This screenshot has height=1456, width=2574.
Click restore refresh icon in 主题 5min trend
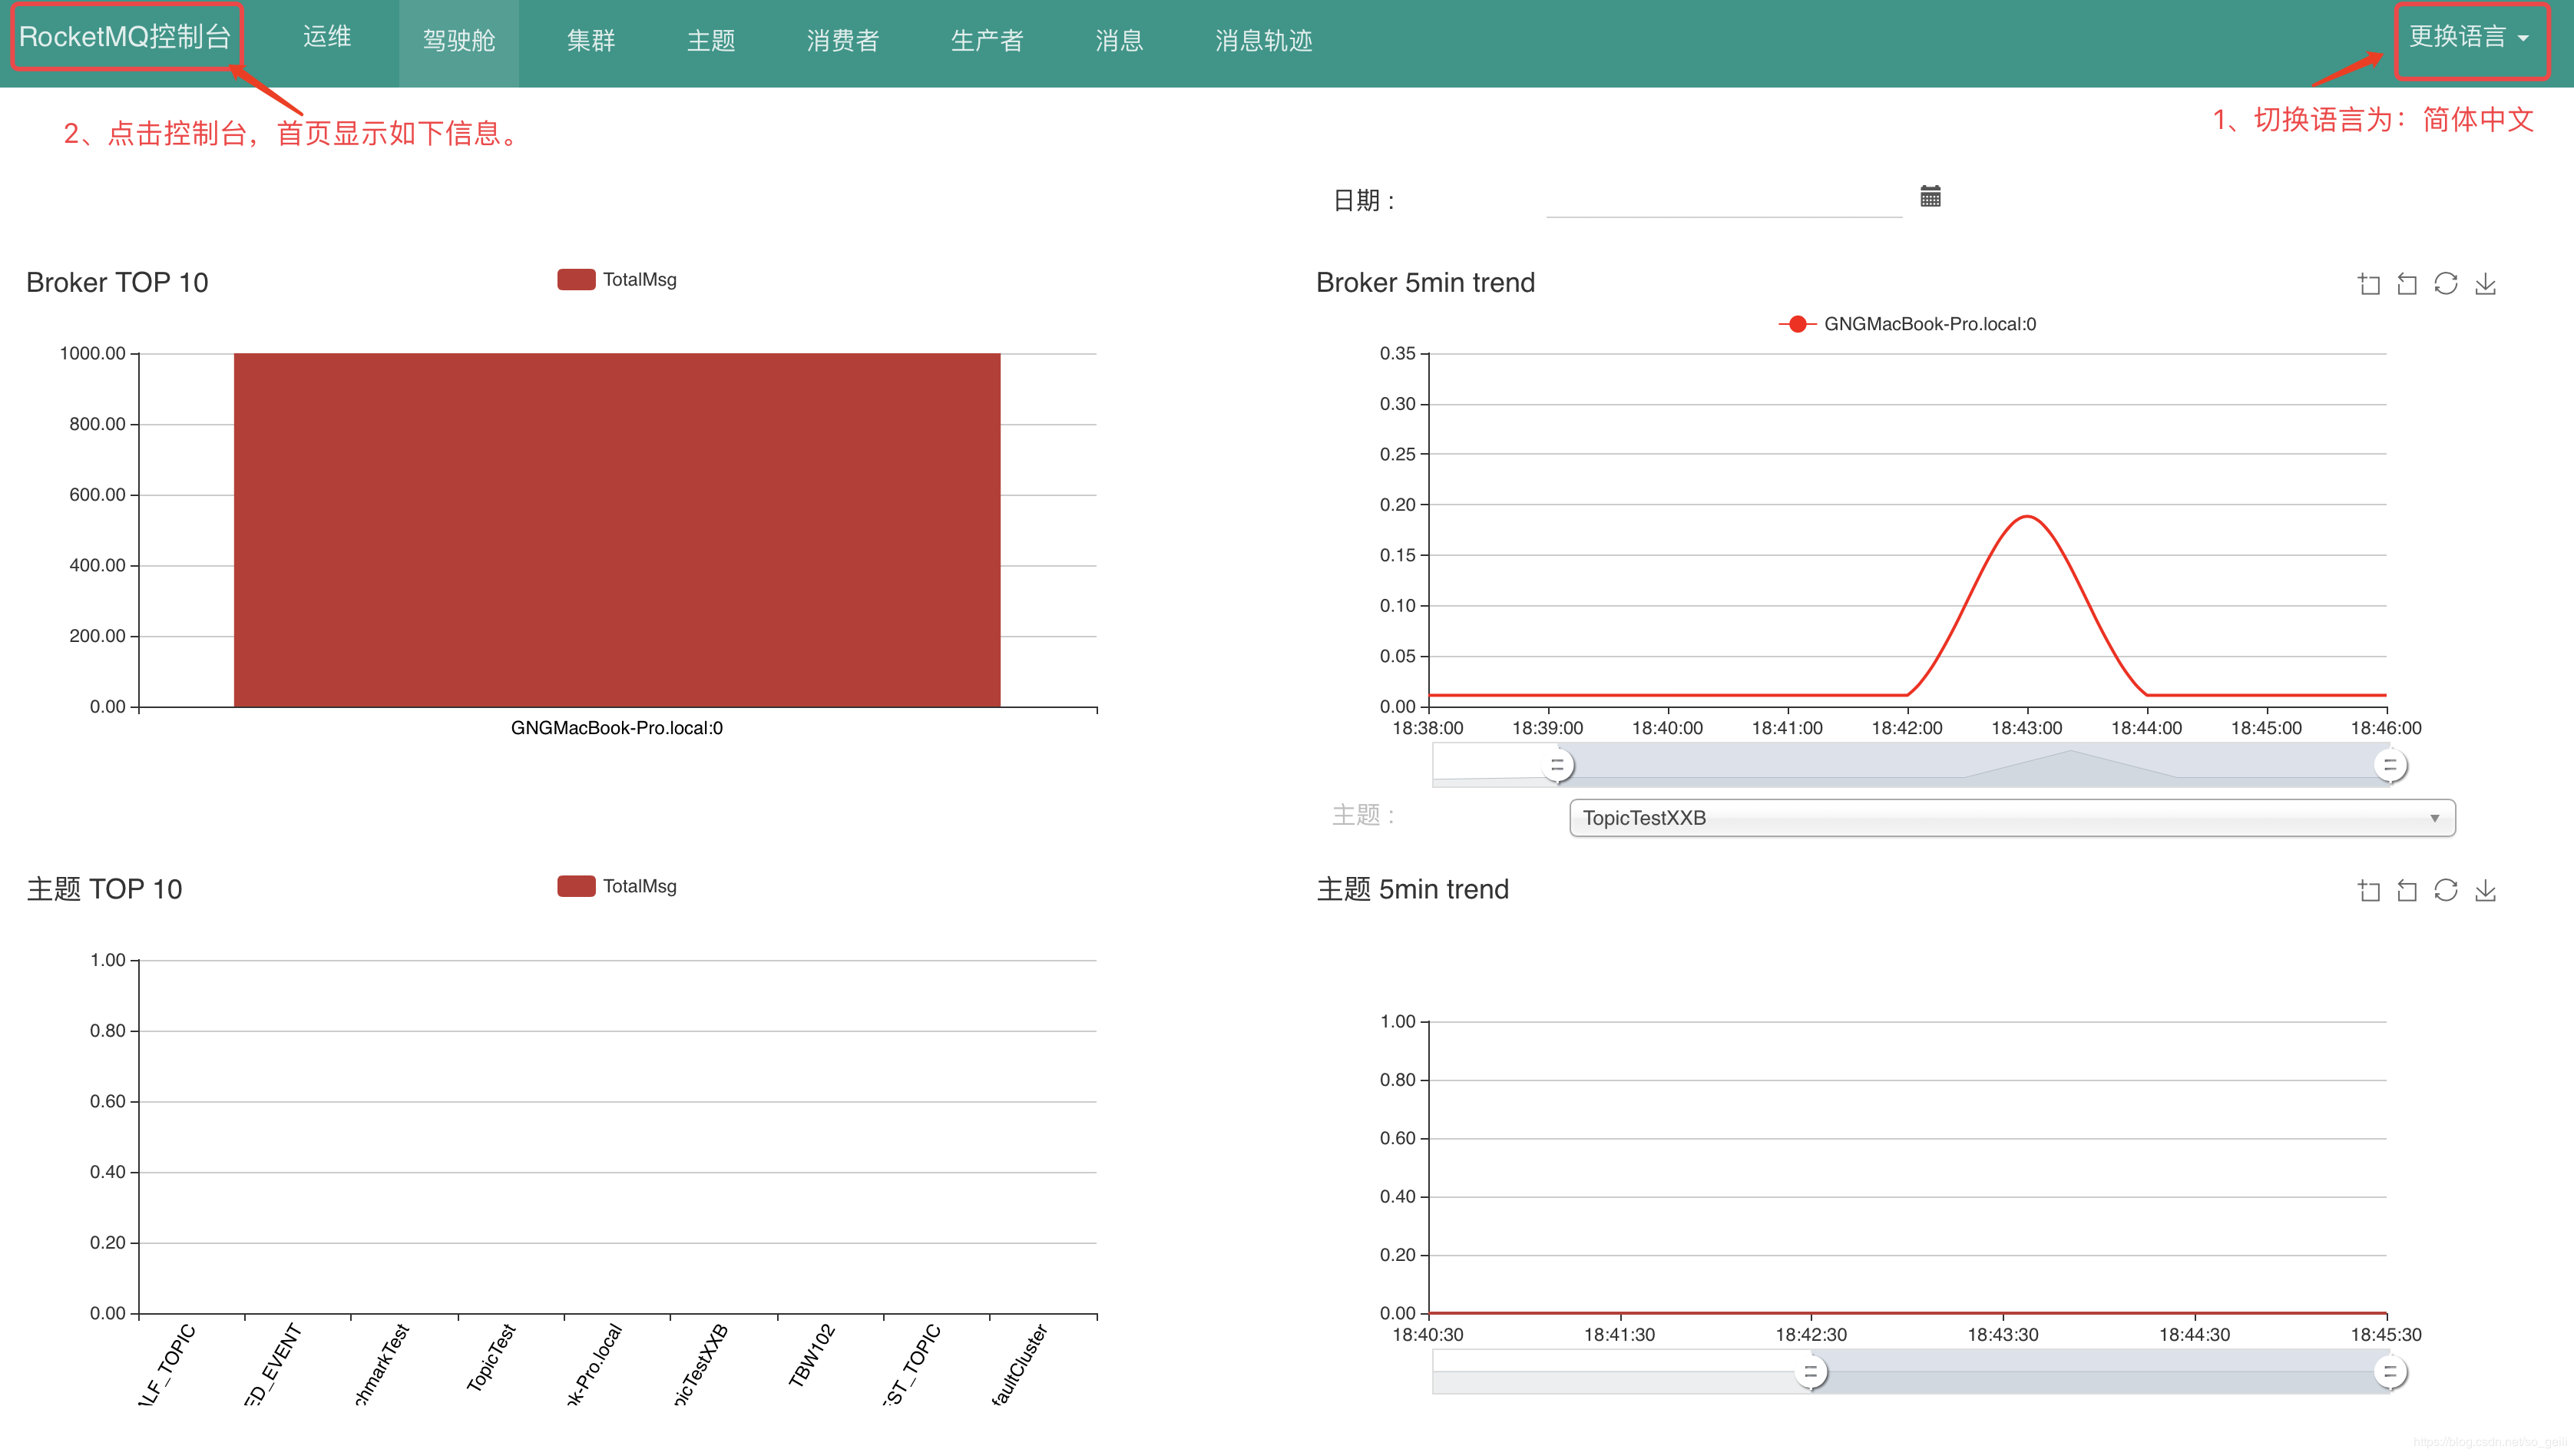2446,891
